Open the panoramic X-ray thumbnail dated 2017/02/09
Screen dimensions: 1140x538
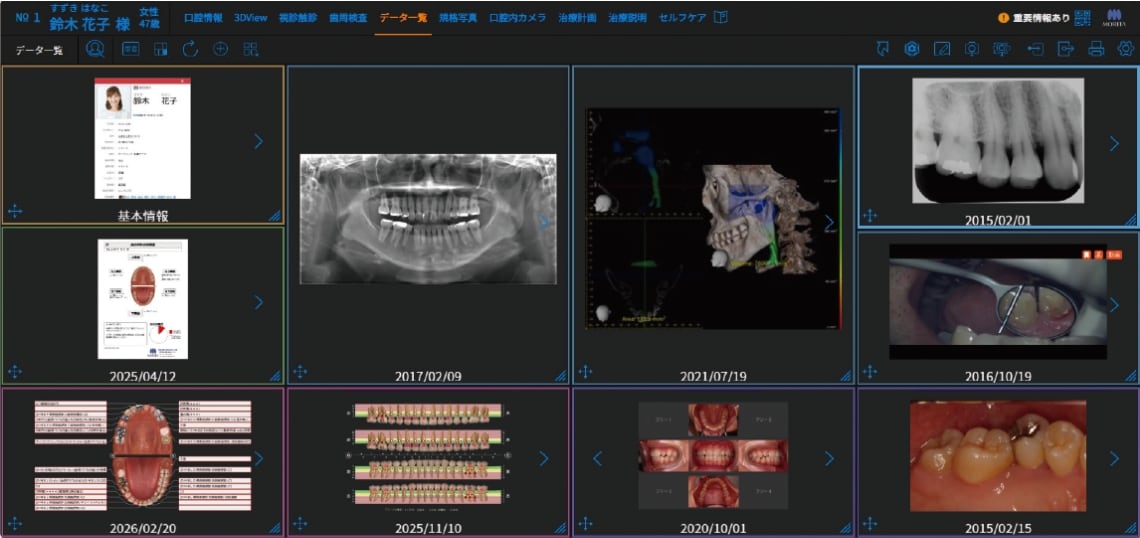click(x=428, y=219)
